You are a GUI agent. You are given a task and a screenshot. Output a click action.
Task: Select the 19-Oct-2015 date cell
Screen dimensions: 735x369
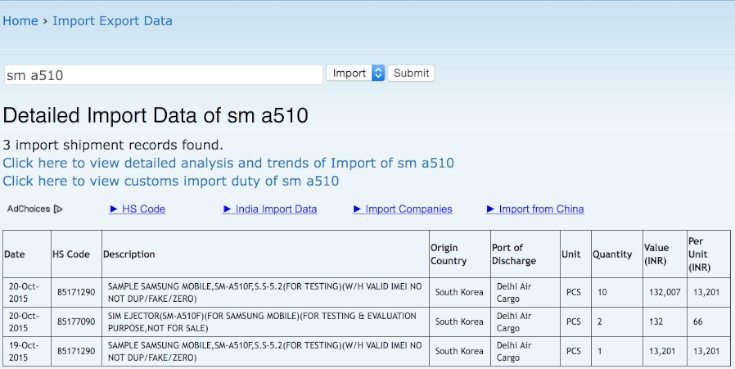pyautogui.click(x=27, y=351)
